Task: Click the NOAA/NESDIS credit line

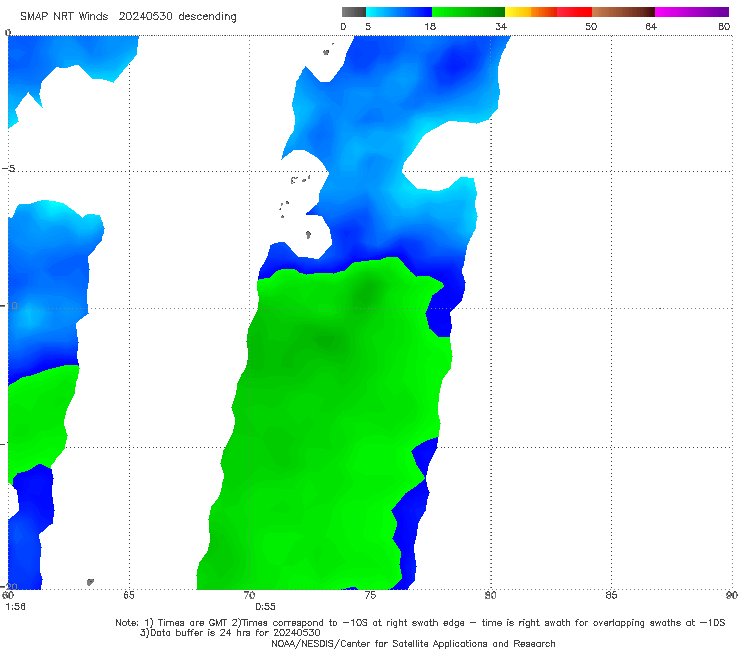Action: point(413,643)
